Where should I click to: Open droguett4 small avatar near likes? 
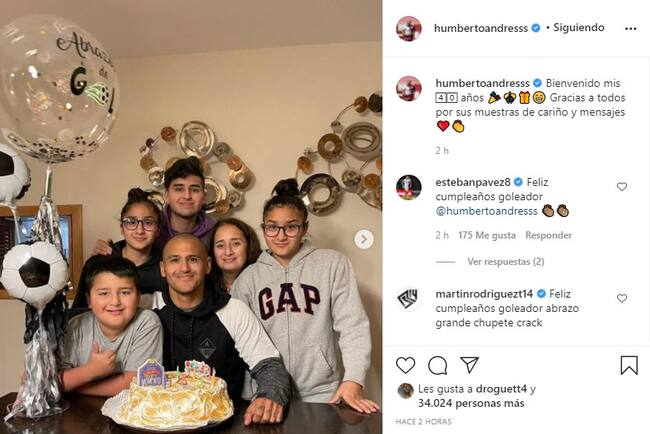405,391
